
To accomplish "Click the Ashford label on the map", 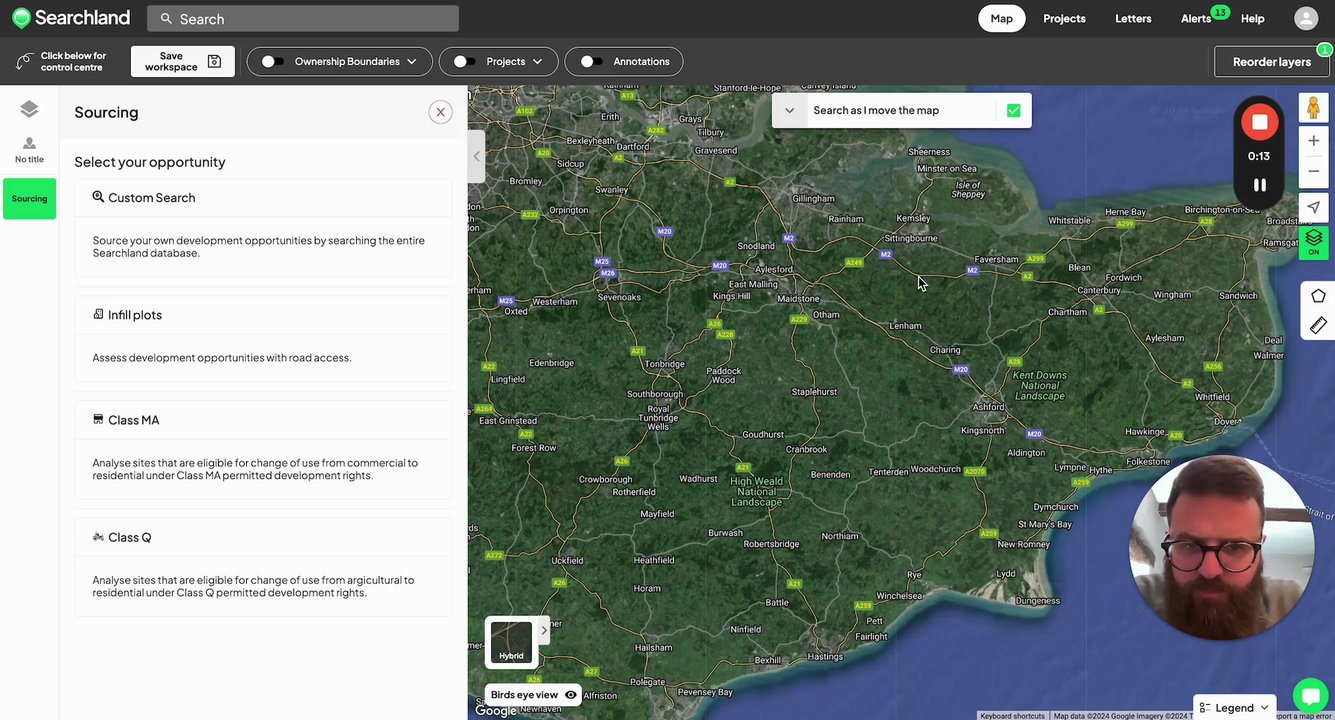I will point(988,407).
